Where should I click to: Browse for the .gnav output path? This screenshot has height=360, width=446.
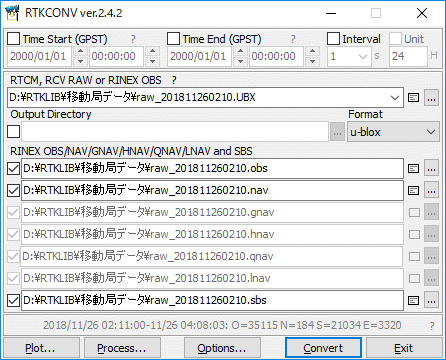point(431,212)
